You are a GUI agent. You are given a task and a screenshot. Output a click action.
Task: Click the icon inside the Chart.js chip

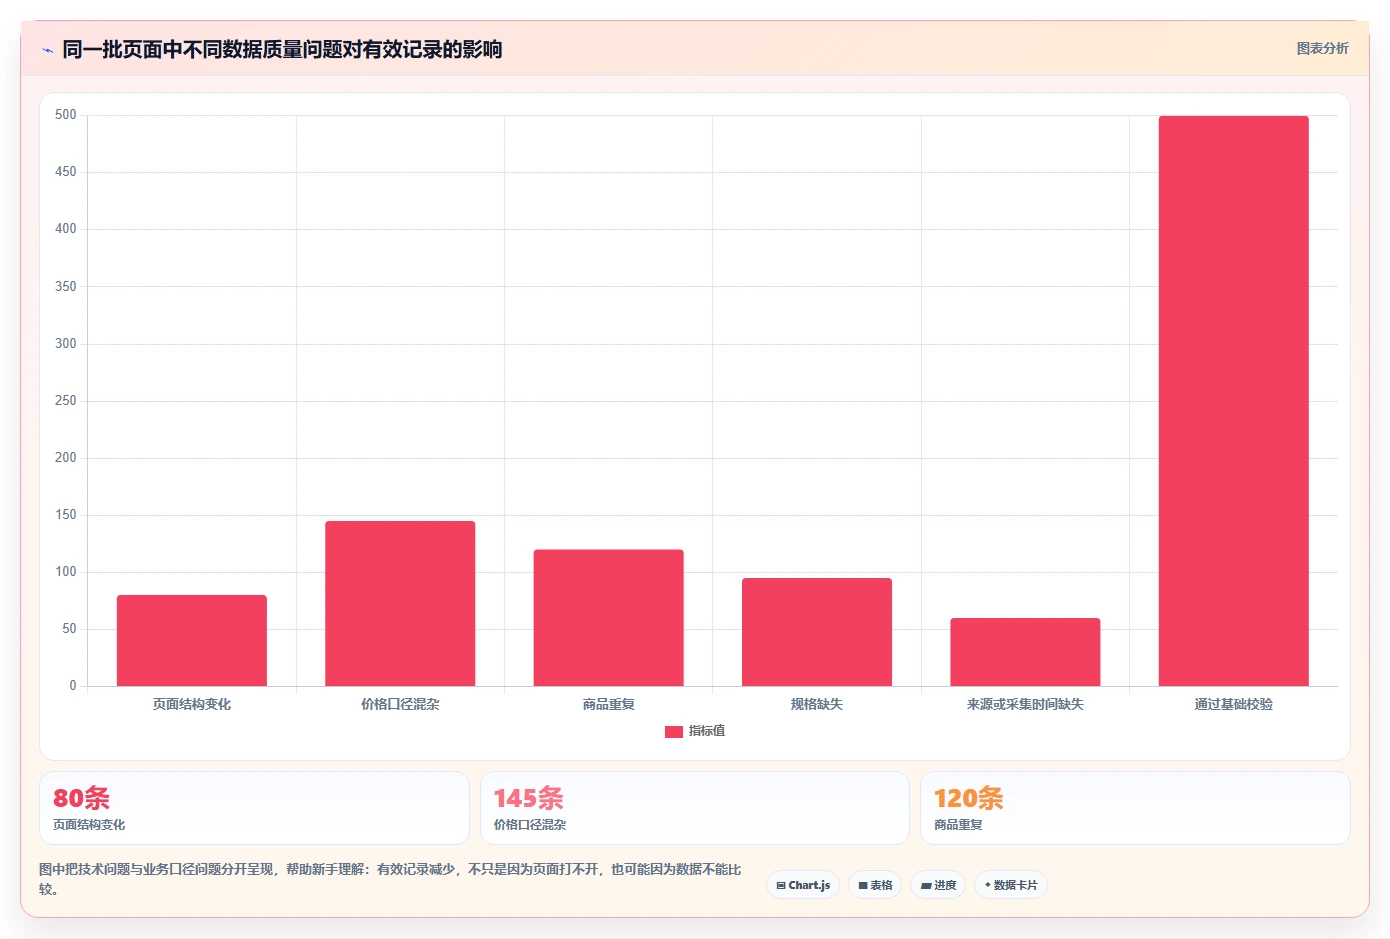(781, 885)
